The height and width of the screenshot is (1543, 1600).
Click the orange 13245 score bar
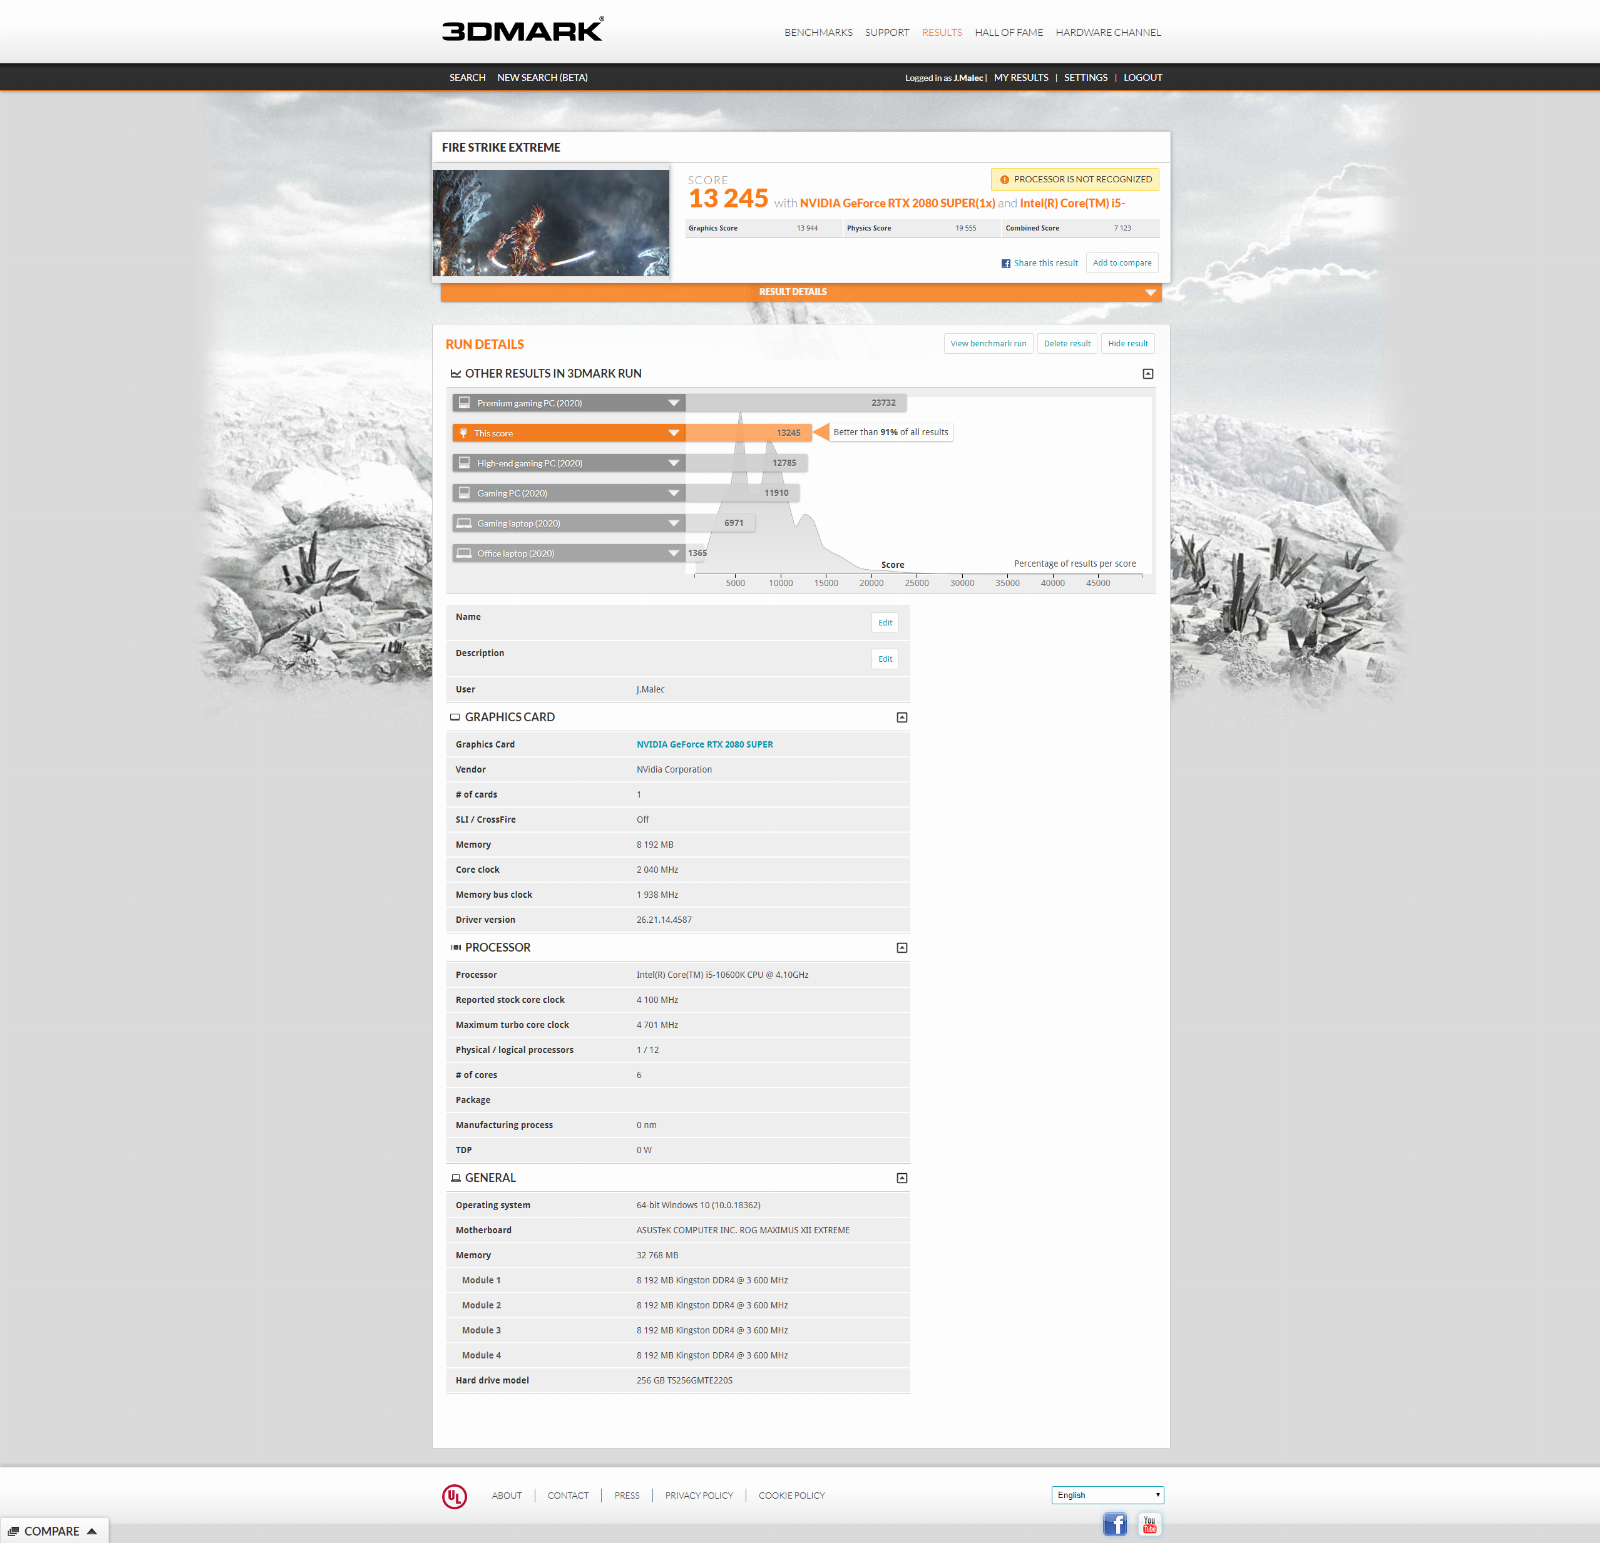click(748, 433)
